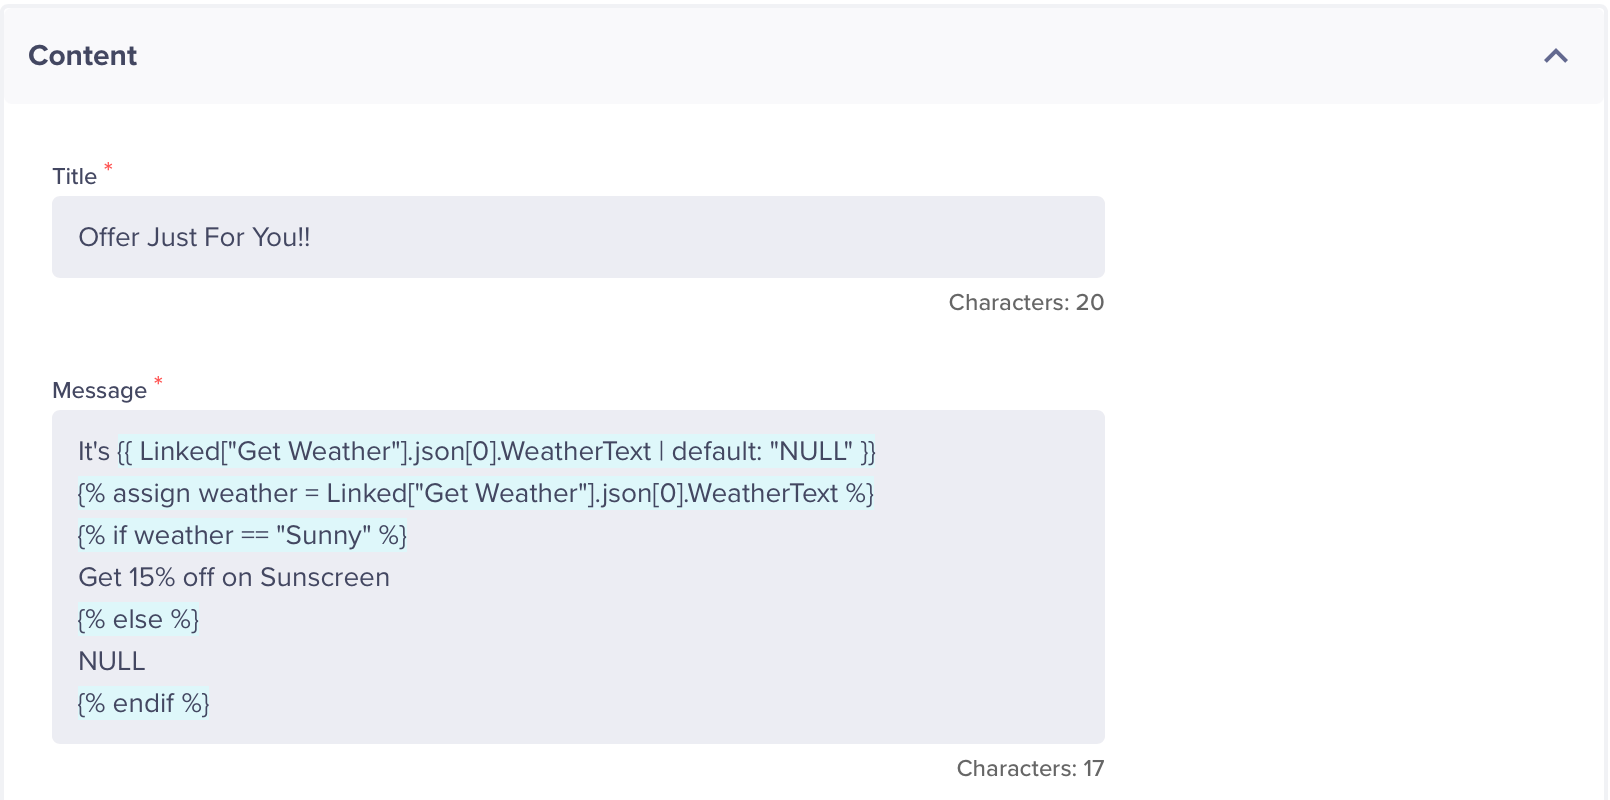This screenshot has height=800, width=1610.
Task: Click the '{% if weather == "Sunny" %}' line
Action: coord(243,536)
